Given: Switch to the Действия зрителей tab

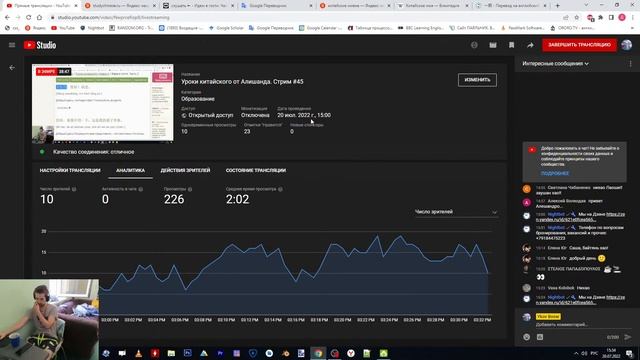Looking at the screenshot, I should click(x=185, y=171).
